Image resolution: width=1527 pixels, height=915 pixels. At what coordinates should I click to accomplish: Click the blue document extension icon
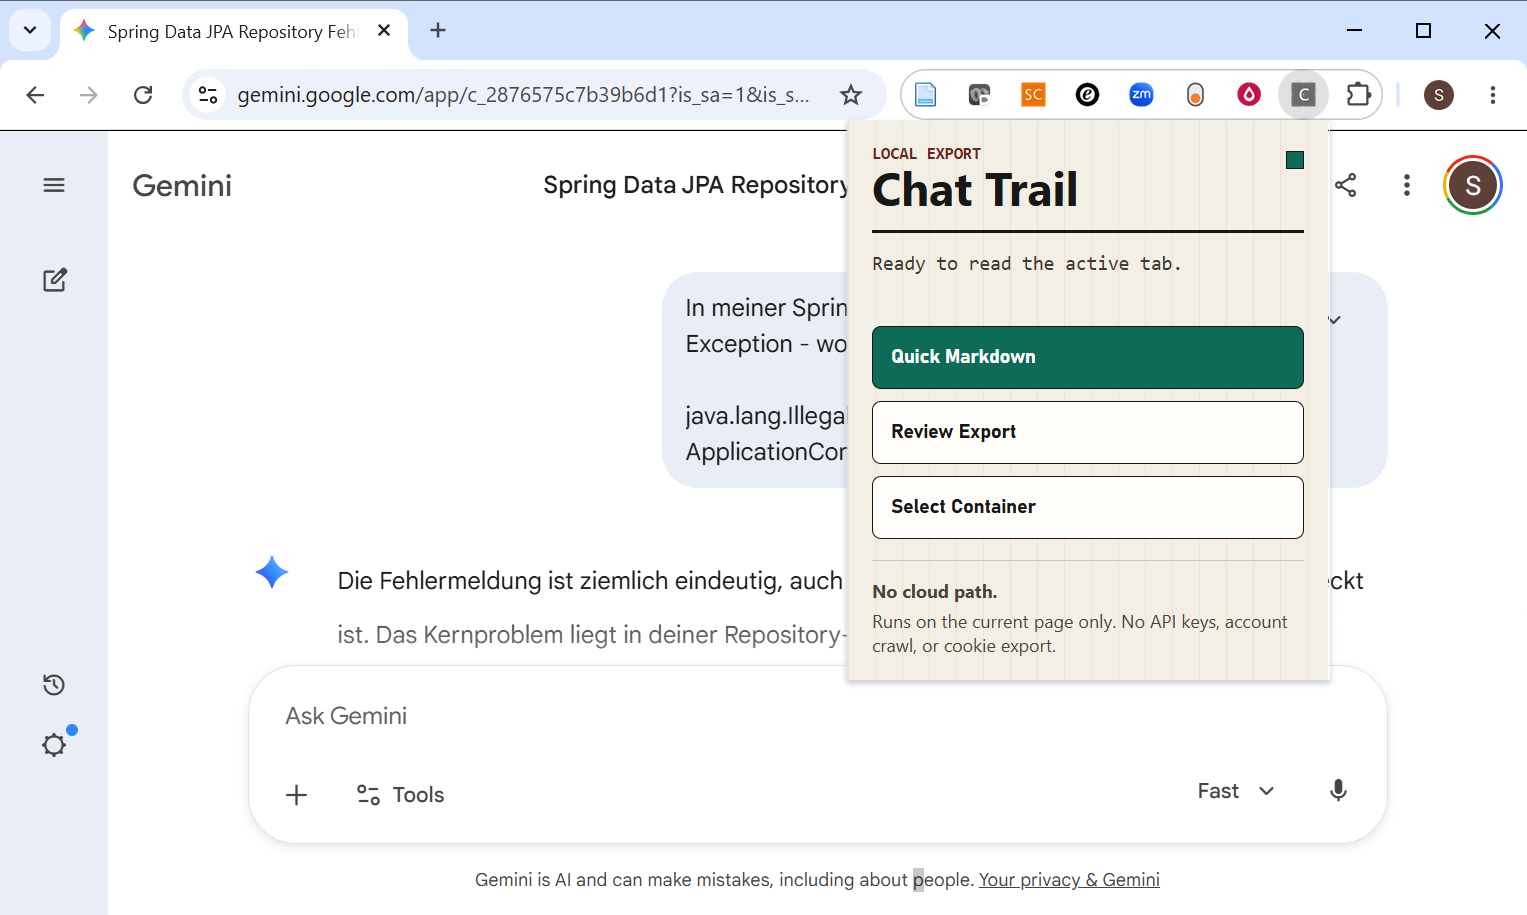coord(926,95)
